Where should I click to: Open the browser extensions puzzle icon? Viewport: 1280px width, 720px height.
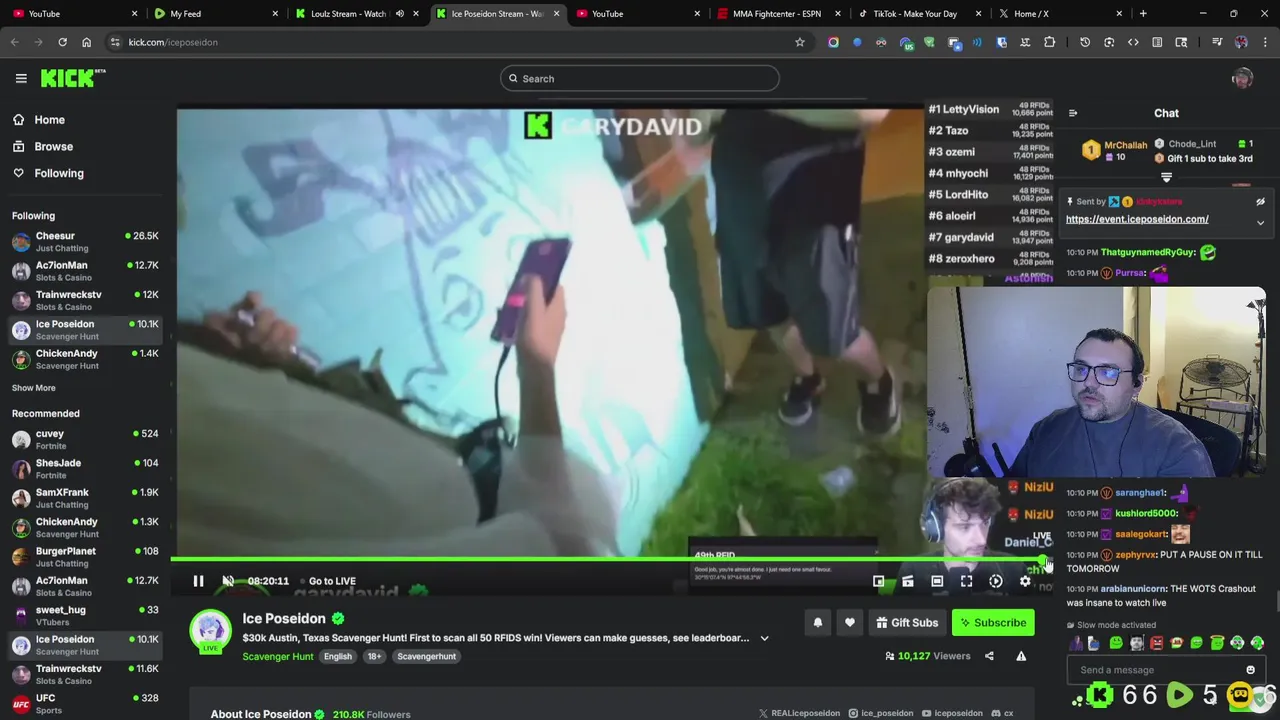click(1049, 42)
